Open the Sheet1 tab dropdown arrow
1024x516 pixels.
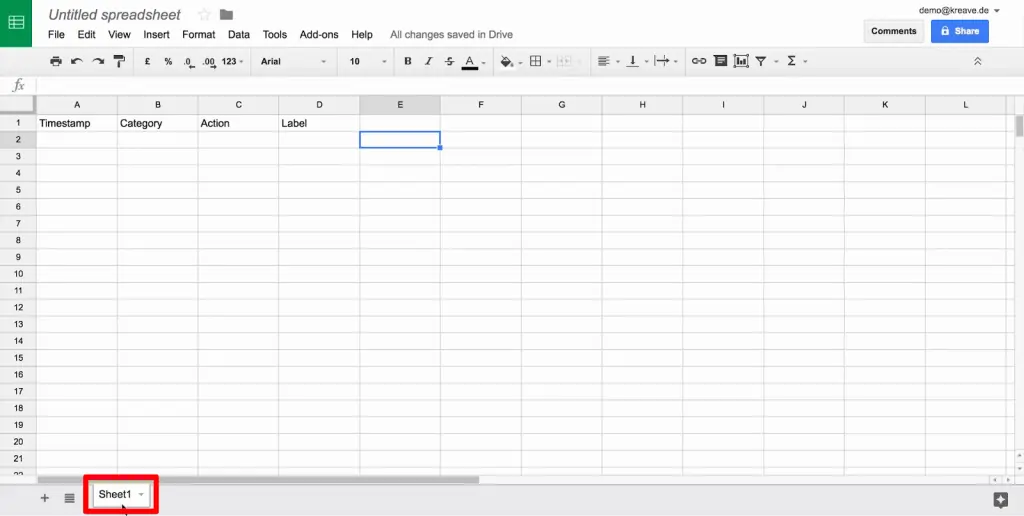[x=141, y=495]
